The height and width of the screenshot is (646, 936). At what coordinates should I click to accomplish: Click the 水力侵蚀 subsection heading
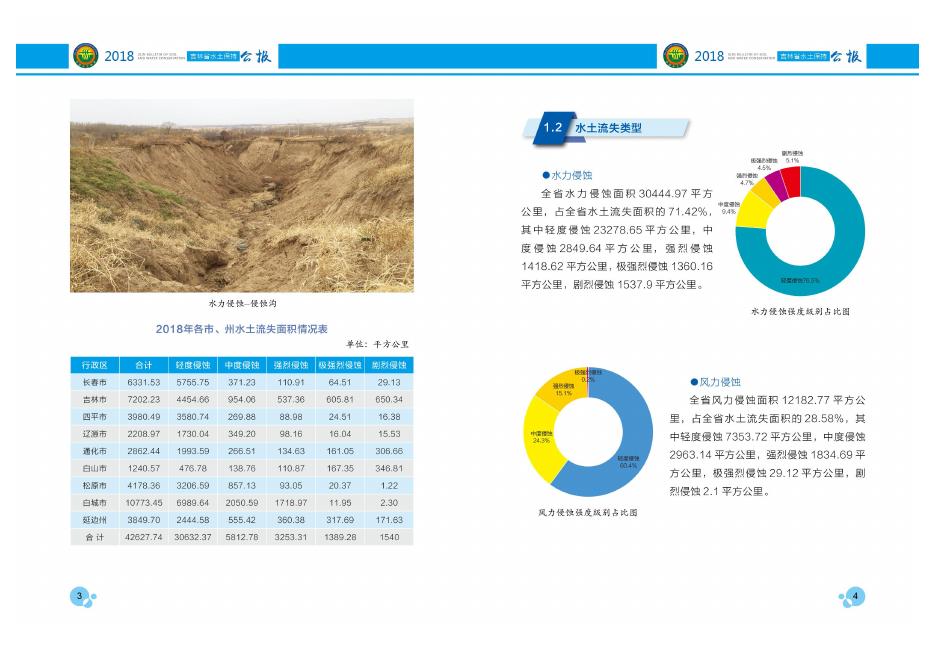567,176
